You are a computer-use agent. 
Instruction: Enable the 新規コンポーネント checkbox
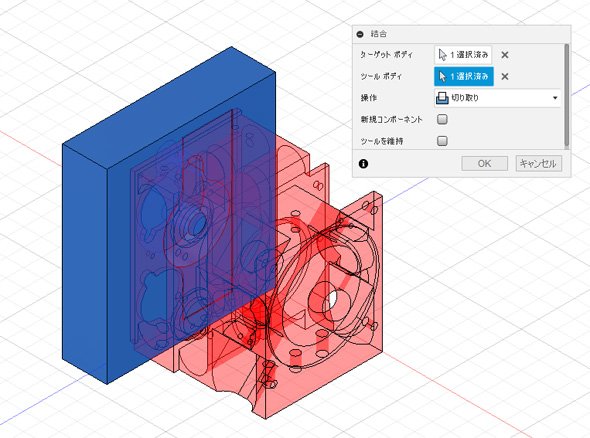pos(442,119)
